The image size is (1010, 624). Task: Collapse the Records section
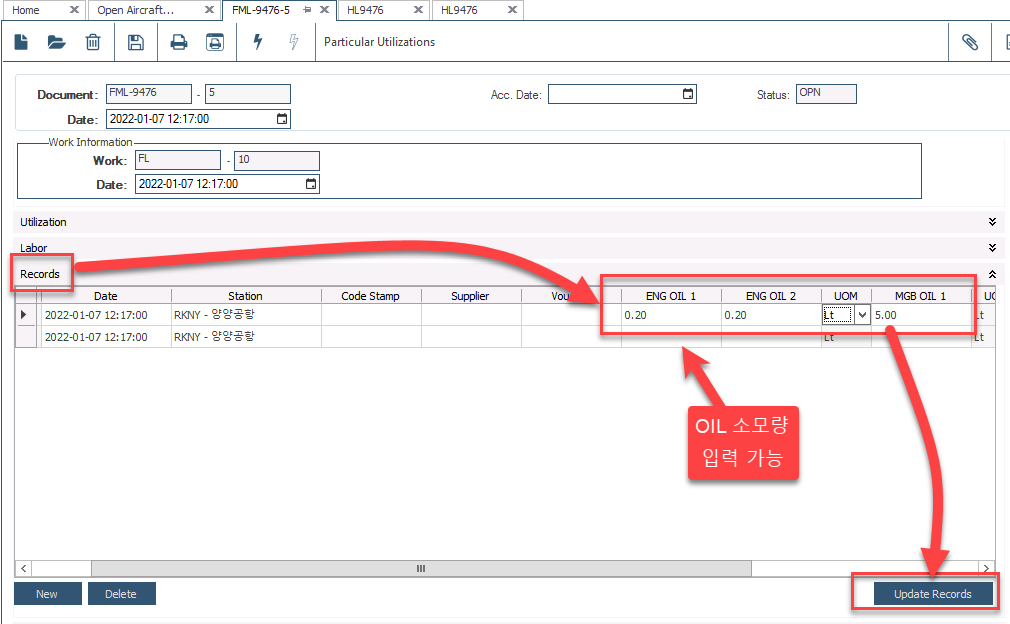point(992,274)
